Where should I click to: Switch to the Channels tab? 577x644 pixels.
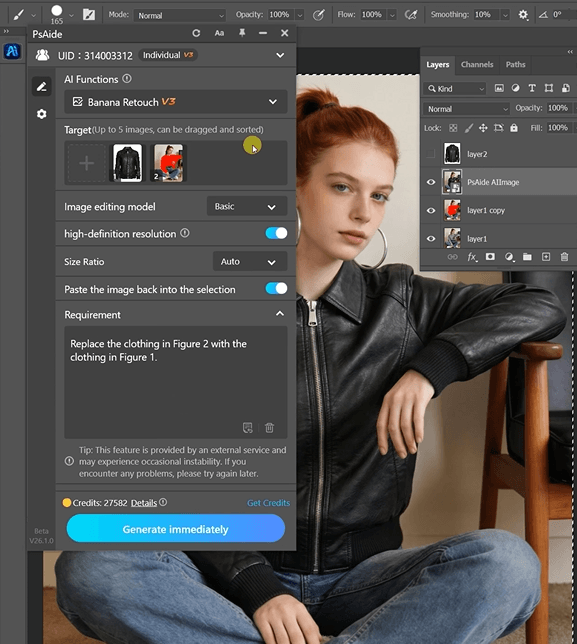[477, 64]
